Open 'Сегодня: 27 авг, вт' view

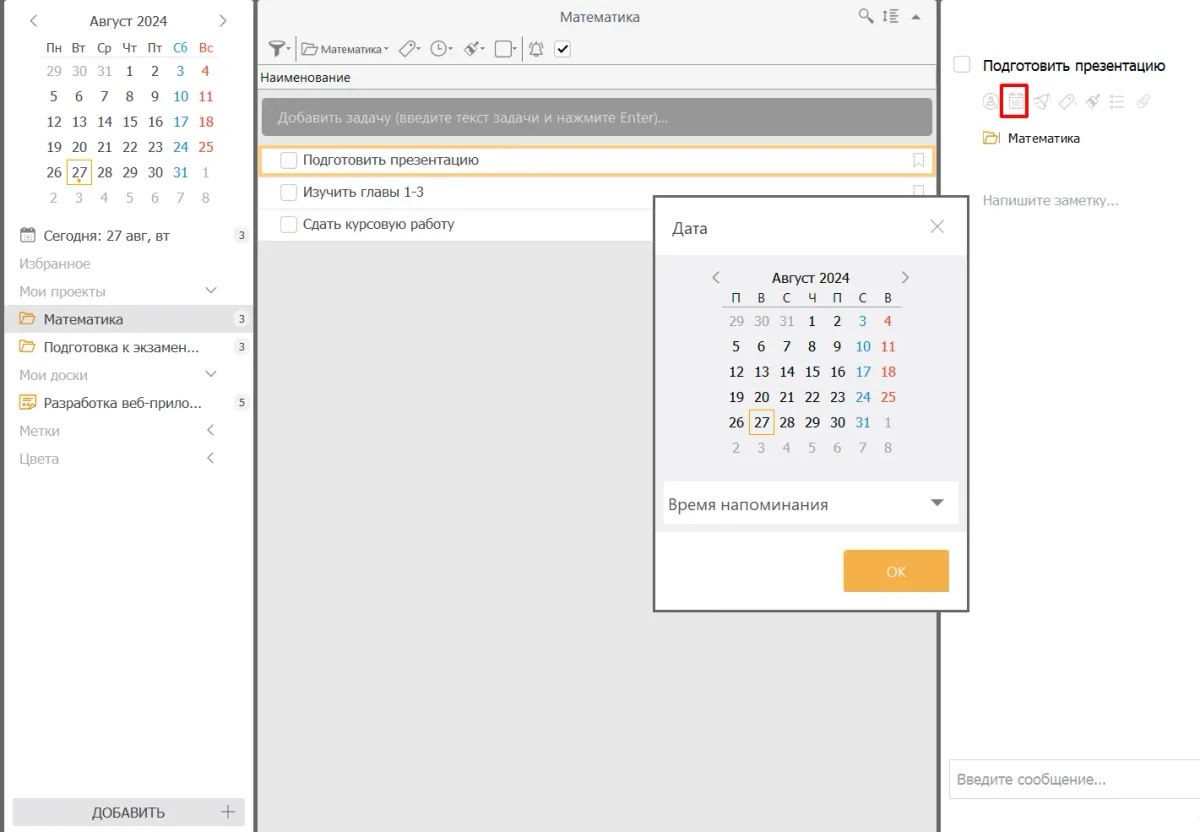tap(106, 236)
